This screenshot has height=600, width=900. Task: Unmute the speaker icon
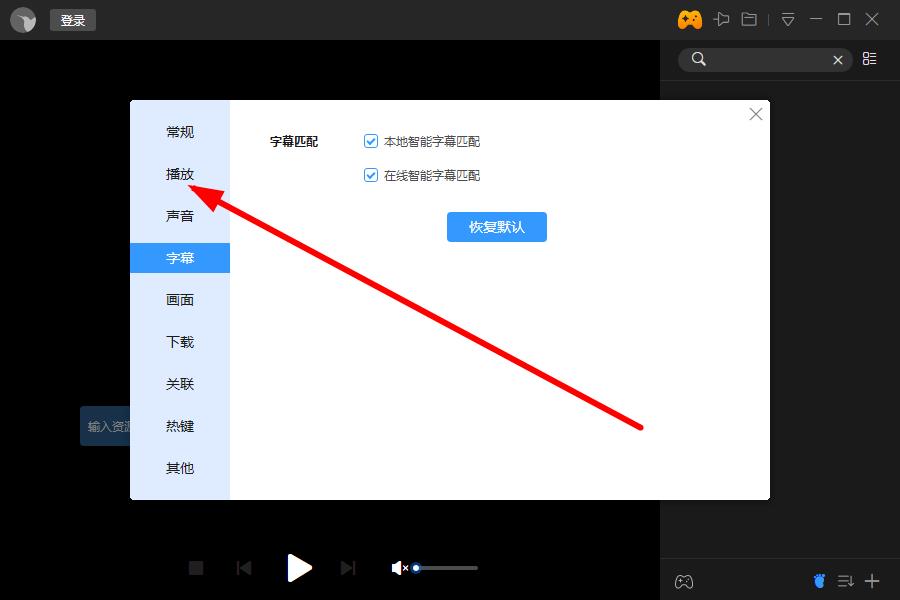399,568
